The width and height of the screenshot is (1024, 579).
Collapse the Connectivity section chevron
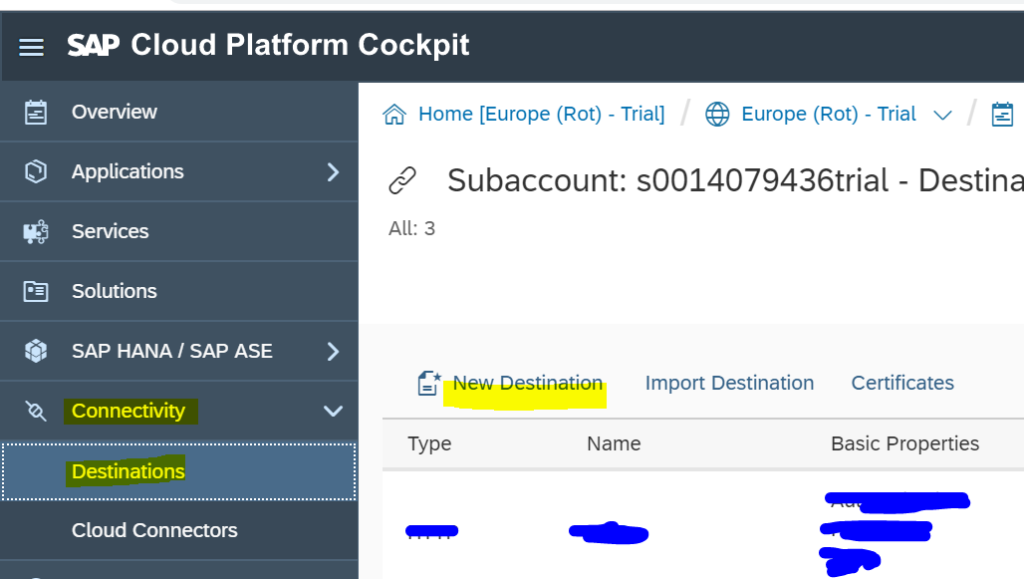tap(333, 411)
